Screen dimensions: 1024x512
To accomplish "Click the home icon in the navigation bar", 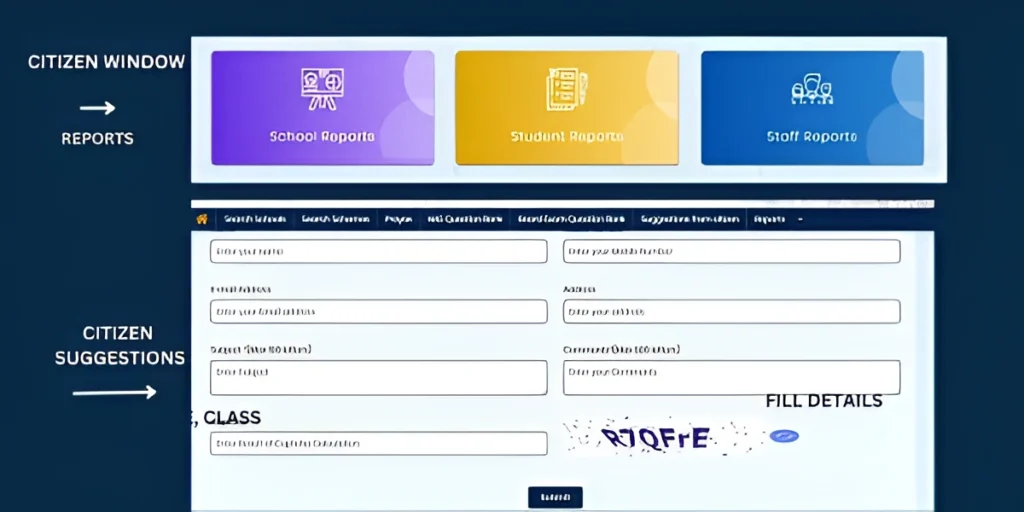I will pyautogui.click(x=202, y=219).
